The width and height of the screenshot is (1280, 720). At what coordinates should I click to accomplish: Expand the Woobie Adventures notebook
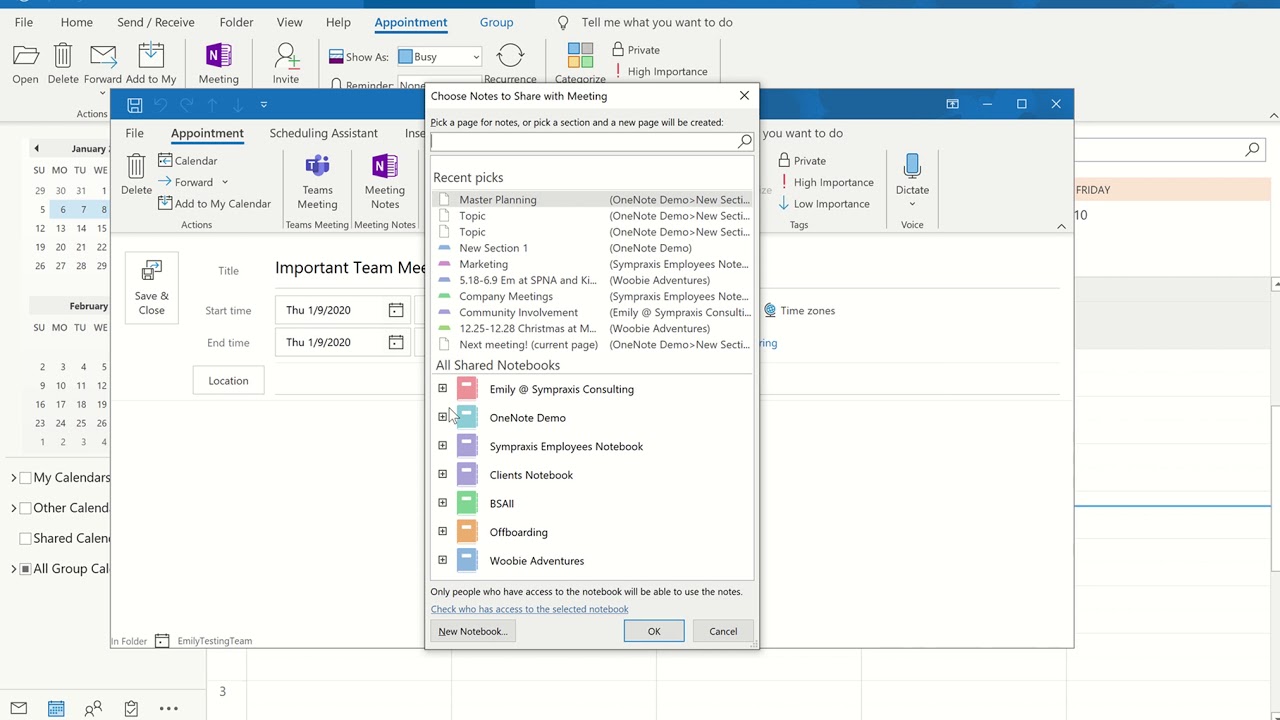tap(442, 560)
